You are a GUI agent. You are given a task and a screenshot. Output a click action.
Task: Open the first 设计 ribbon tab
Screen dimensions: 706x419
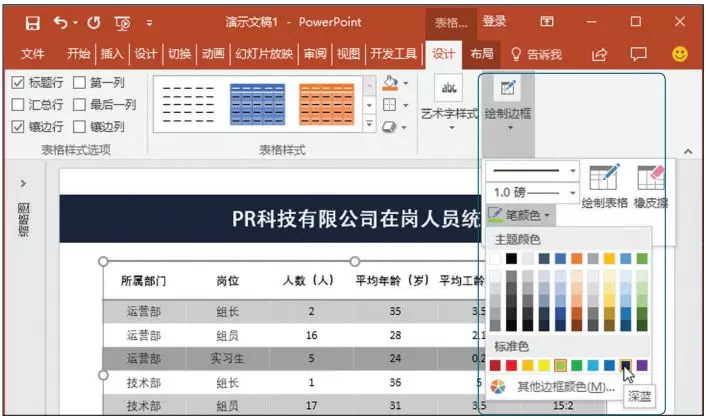tap(145, 54)
